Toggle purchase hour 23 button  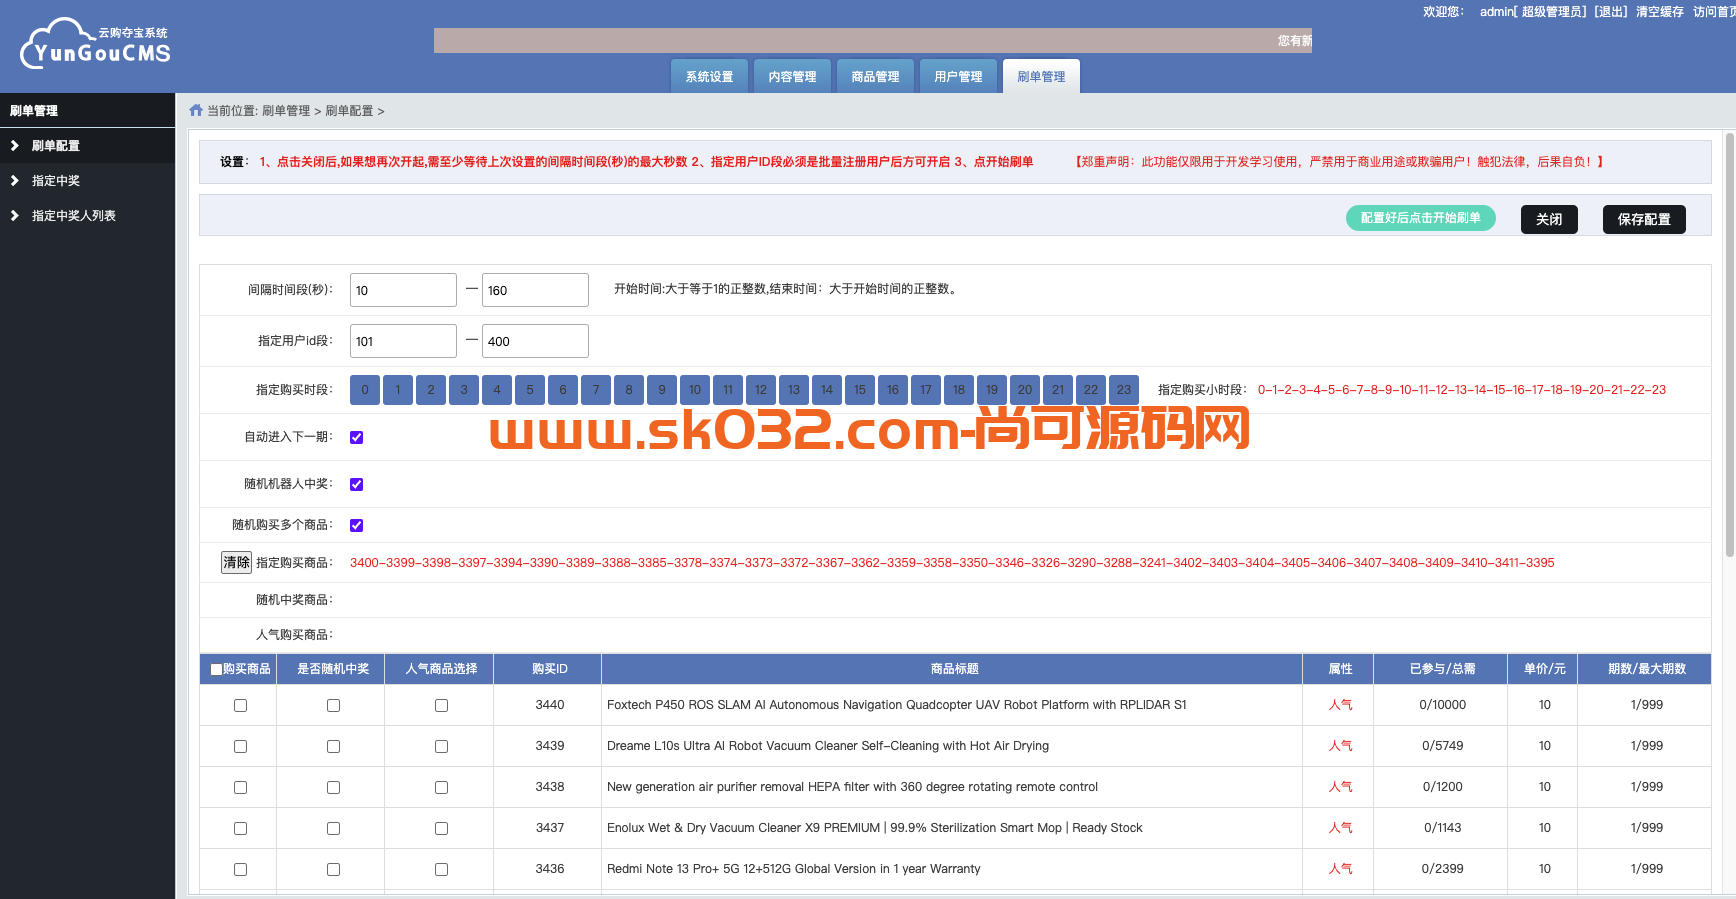click(1124, 390)
